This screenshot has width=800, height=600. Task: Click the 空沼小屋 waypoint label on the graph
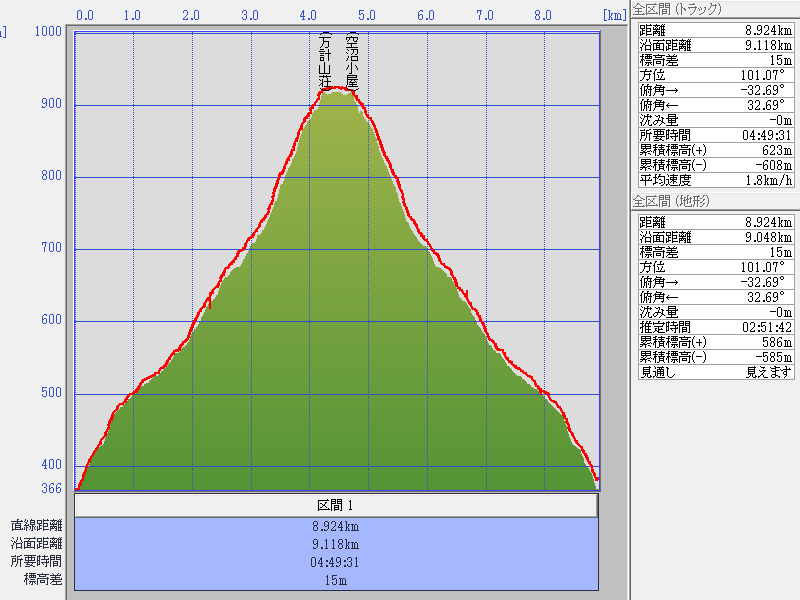click(x=351, y=61)
